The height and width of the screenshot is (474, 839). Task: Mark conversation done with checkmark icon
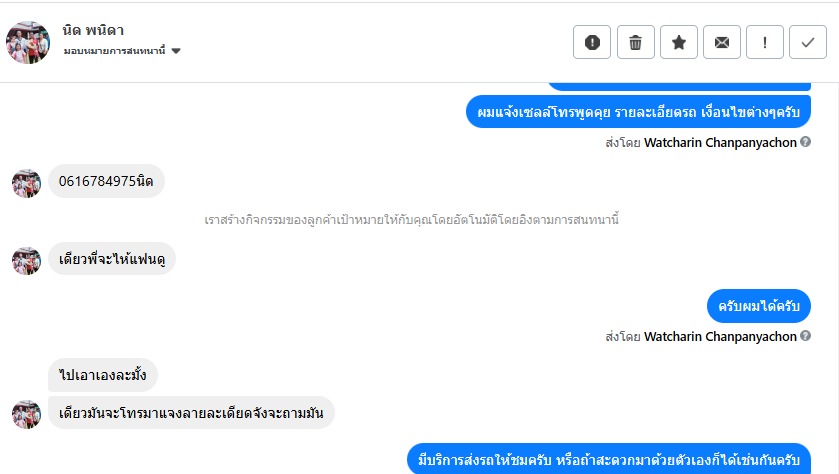(808, 43)
